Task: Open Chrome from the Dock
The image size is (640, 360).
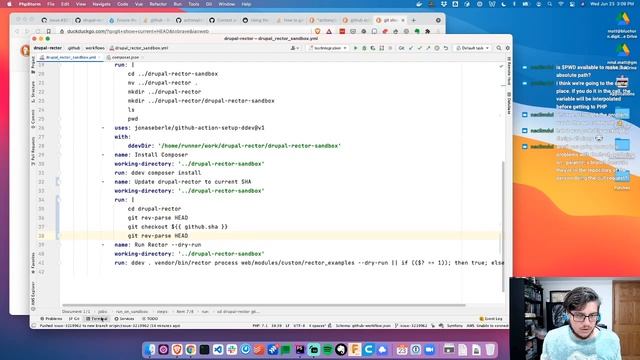Action: pos(191,349)
